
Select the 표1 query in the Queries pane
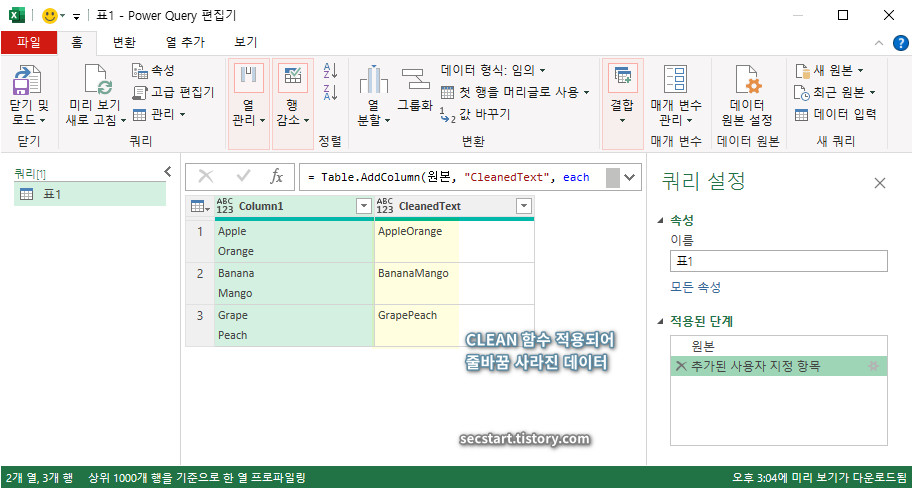pyautogui.click(x=90, y=194)
